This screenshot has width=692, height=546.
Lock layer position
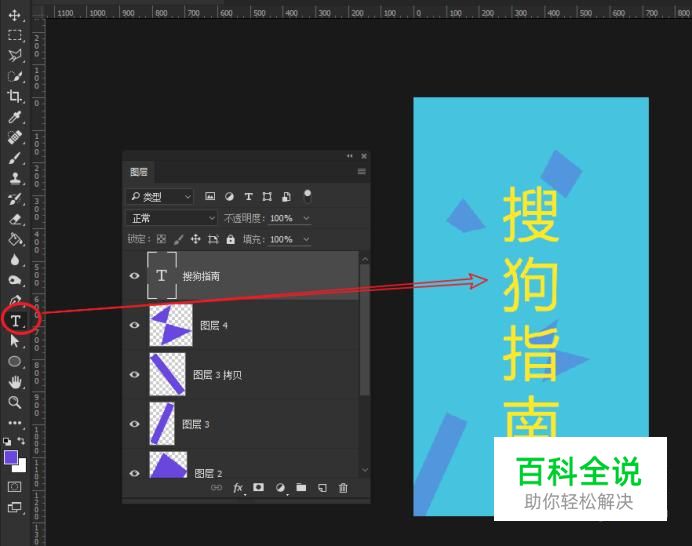pos(196,239)
